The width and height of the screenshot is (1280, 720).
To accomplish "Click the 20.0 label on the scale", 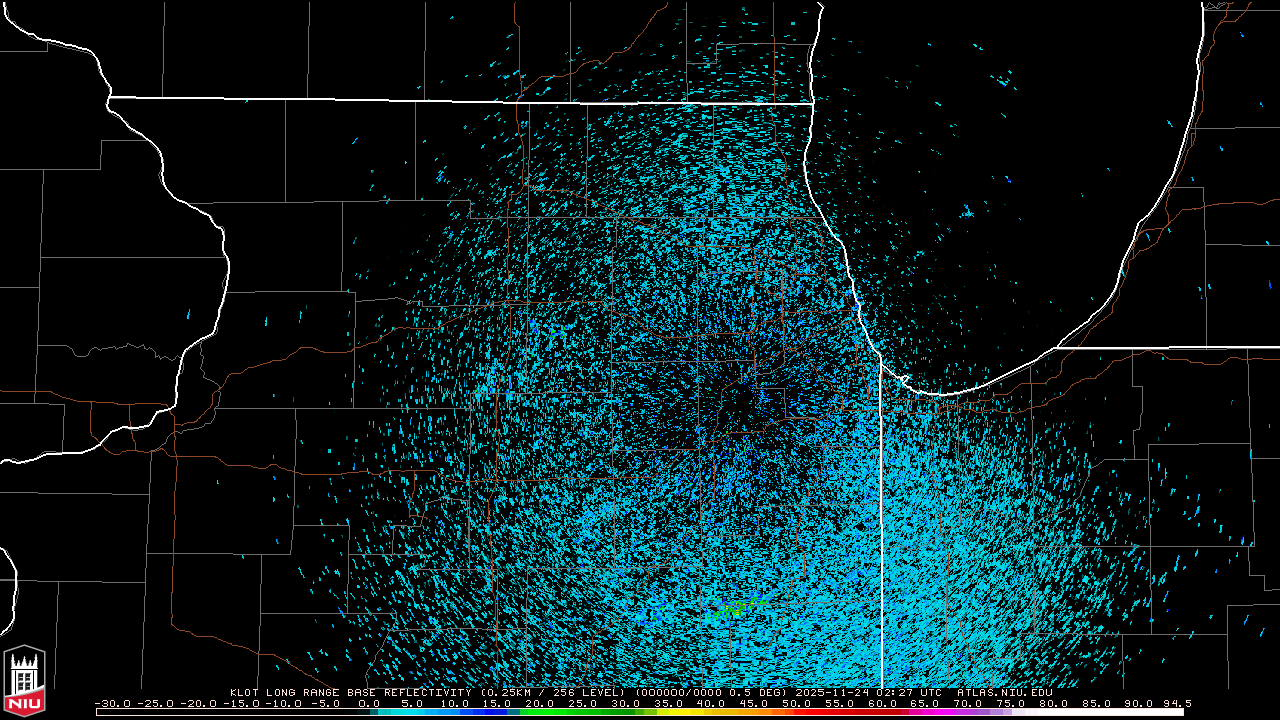I will point(540,703).
